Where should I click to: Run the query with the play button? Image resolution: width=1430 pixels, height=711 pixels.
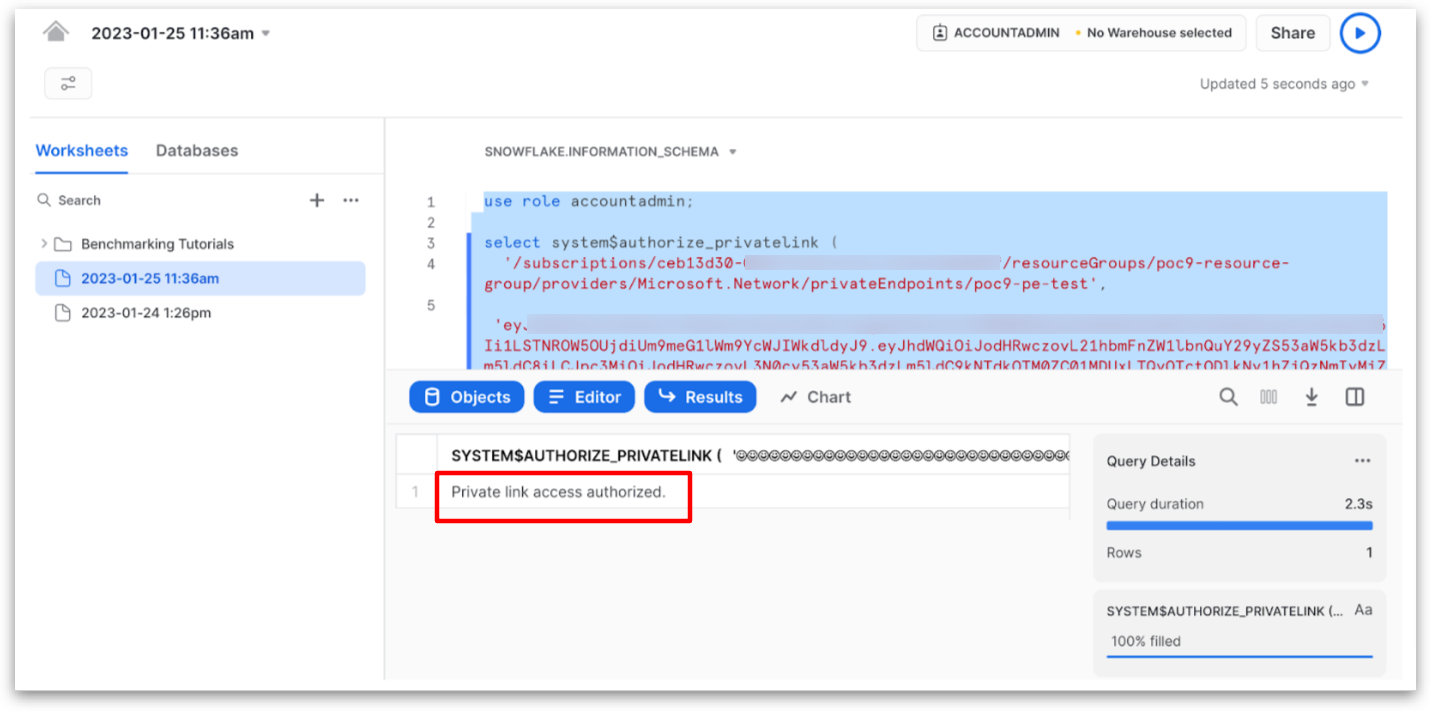point(1359,33)
